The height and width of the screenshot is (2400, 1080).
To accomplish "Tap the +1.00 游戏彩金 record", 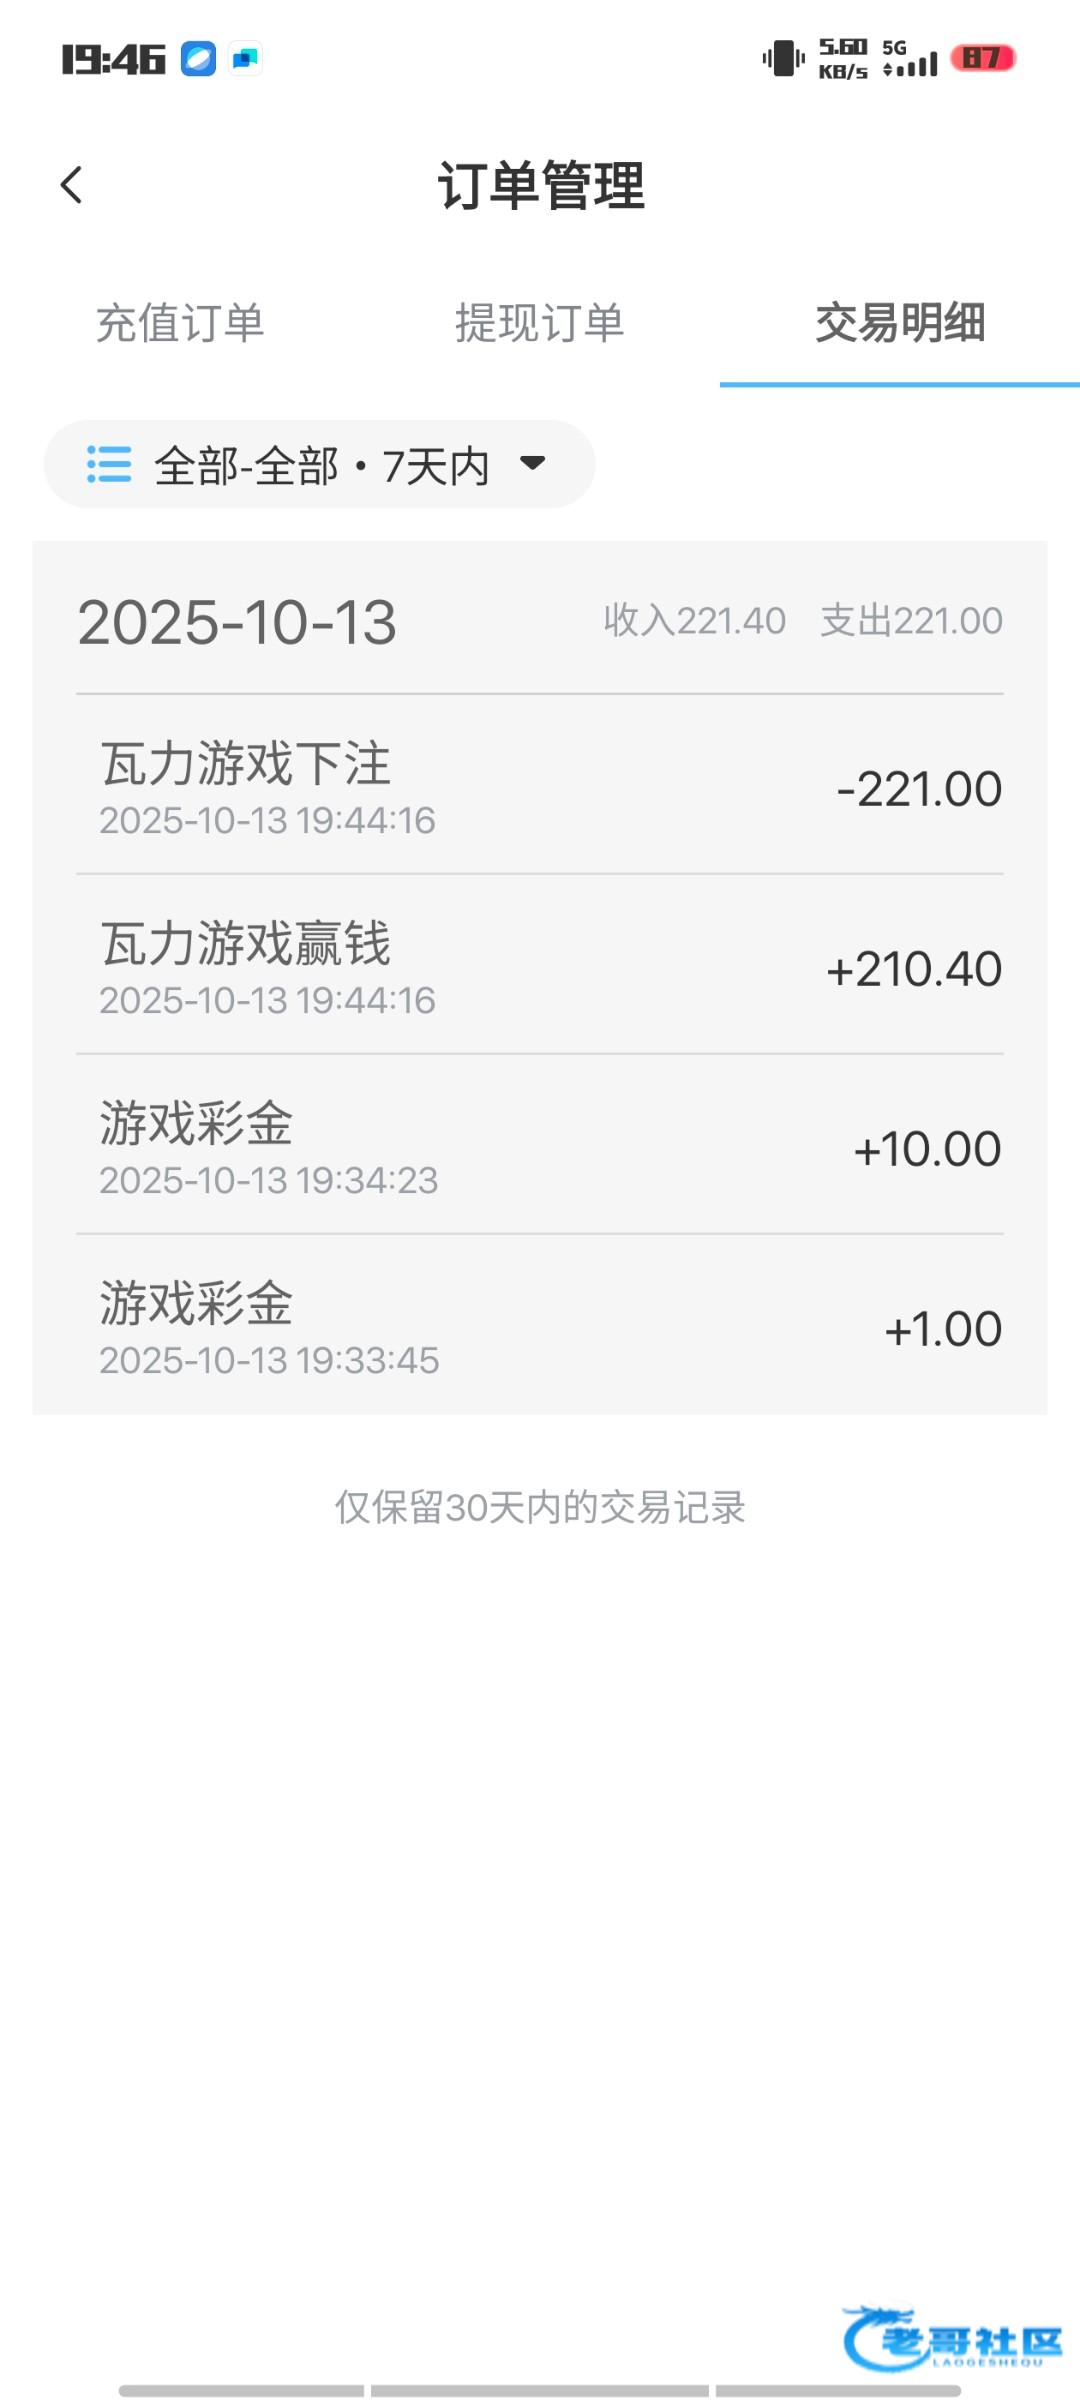I will (x=540, y=1326).
